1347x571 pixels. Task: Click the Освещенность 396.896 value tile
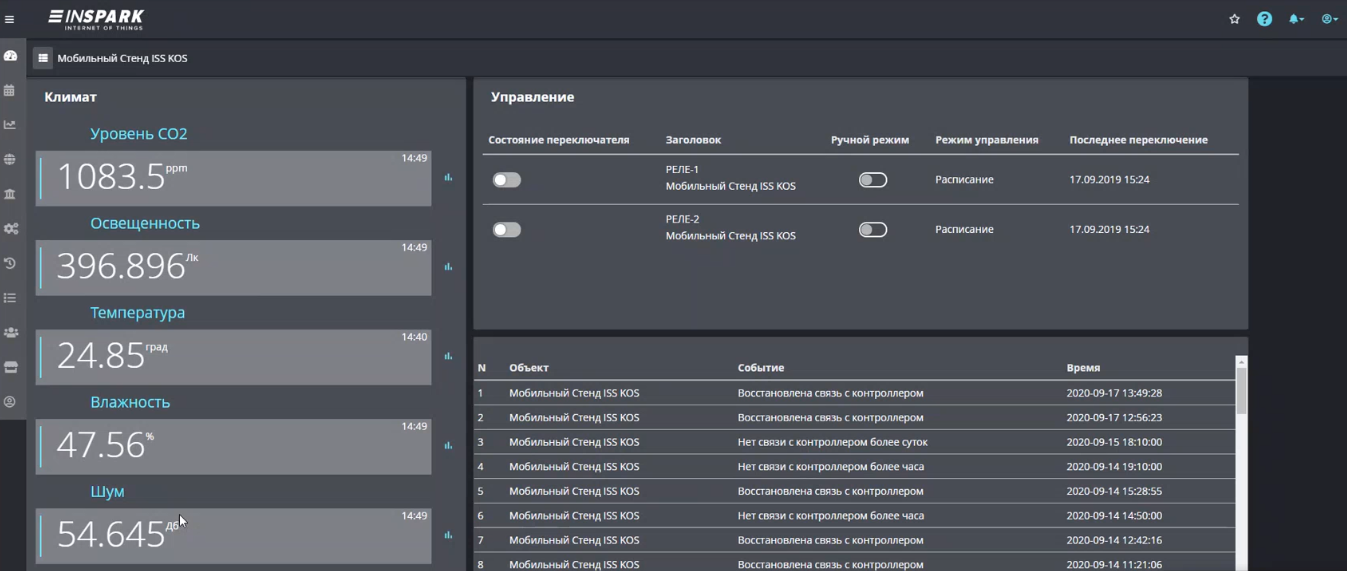coord(233,267)
